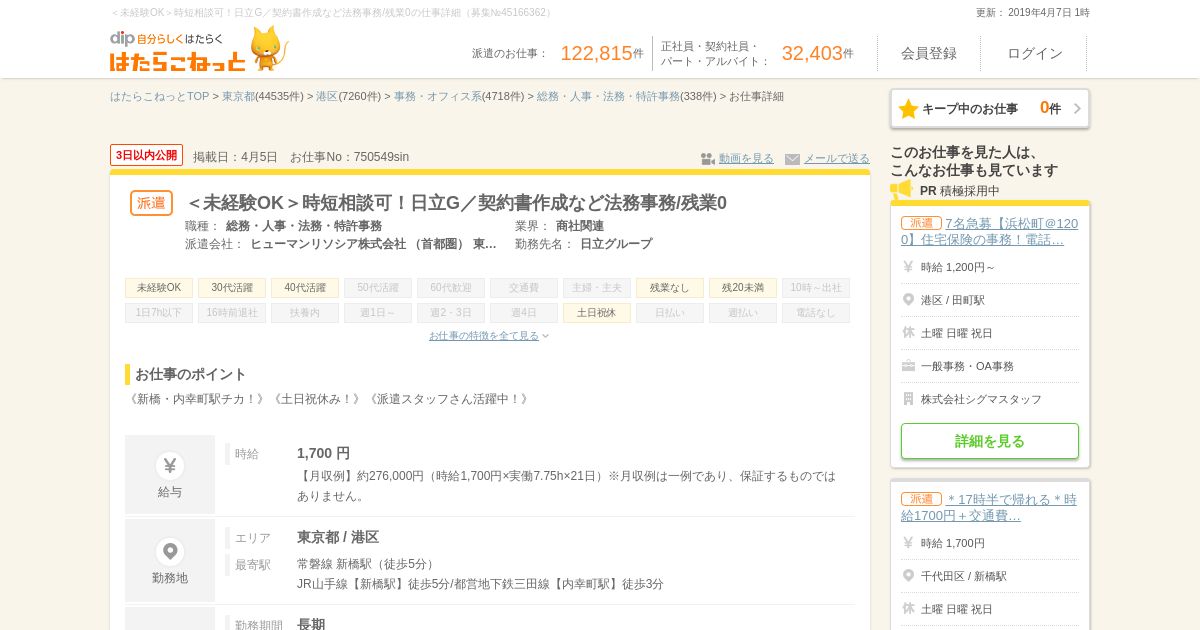Click the 東京都 / 港区 area text
The image size is (1200, 630).
tap(338, 537)
